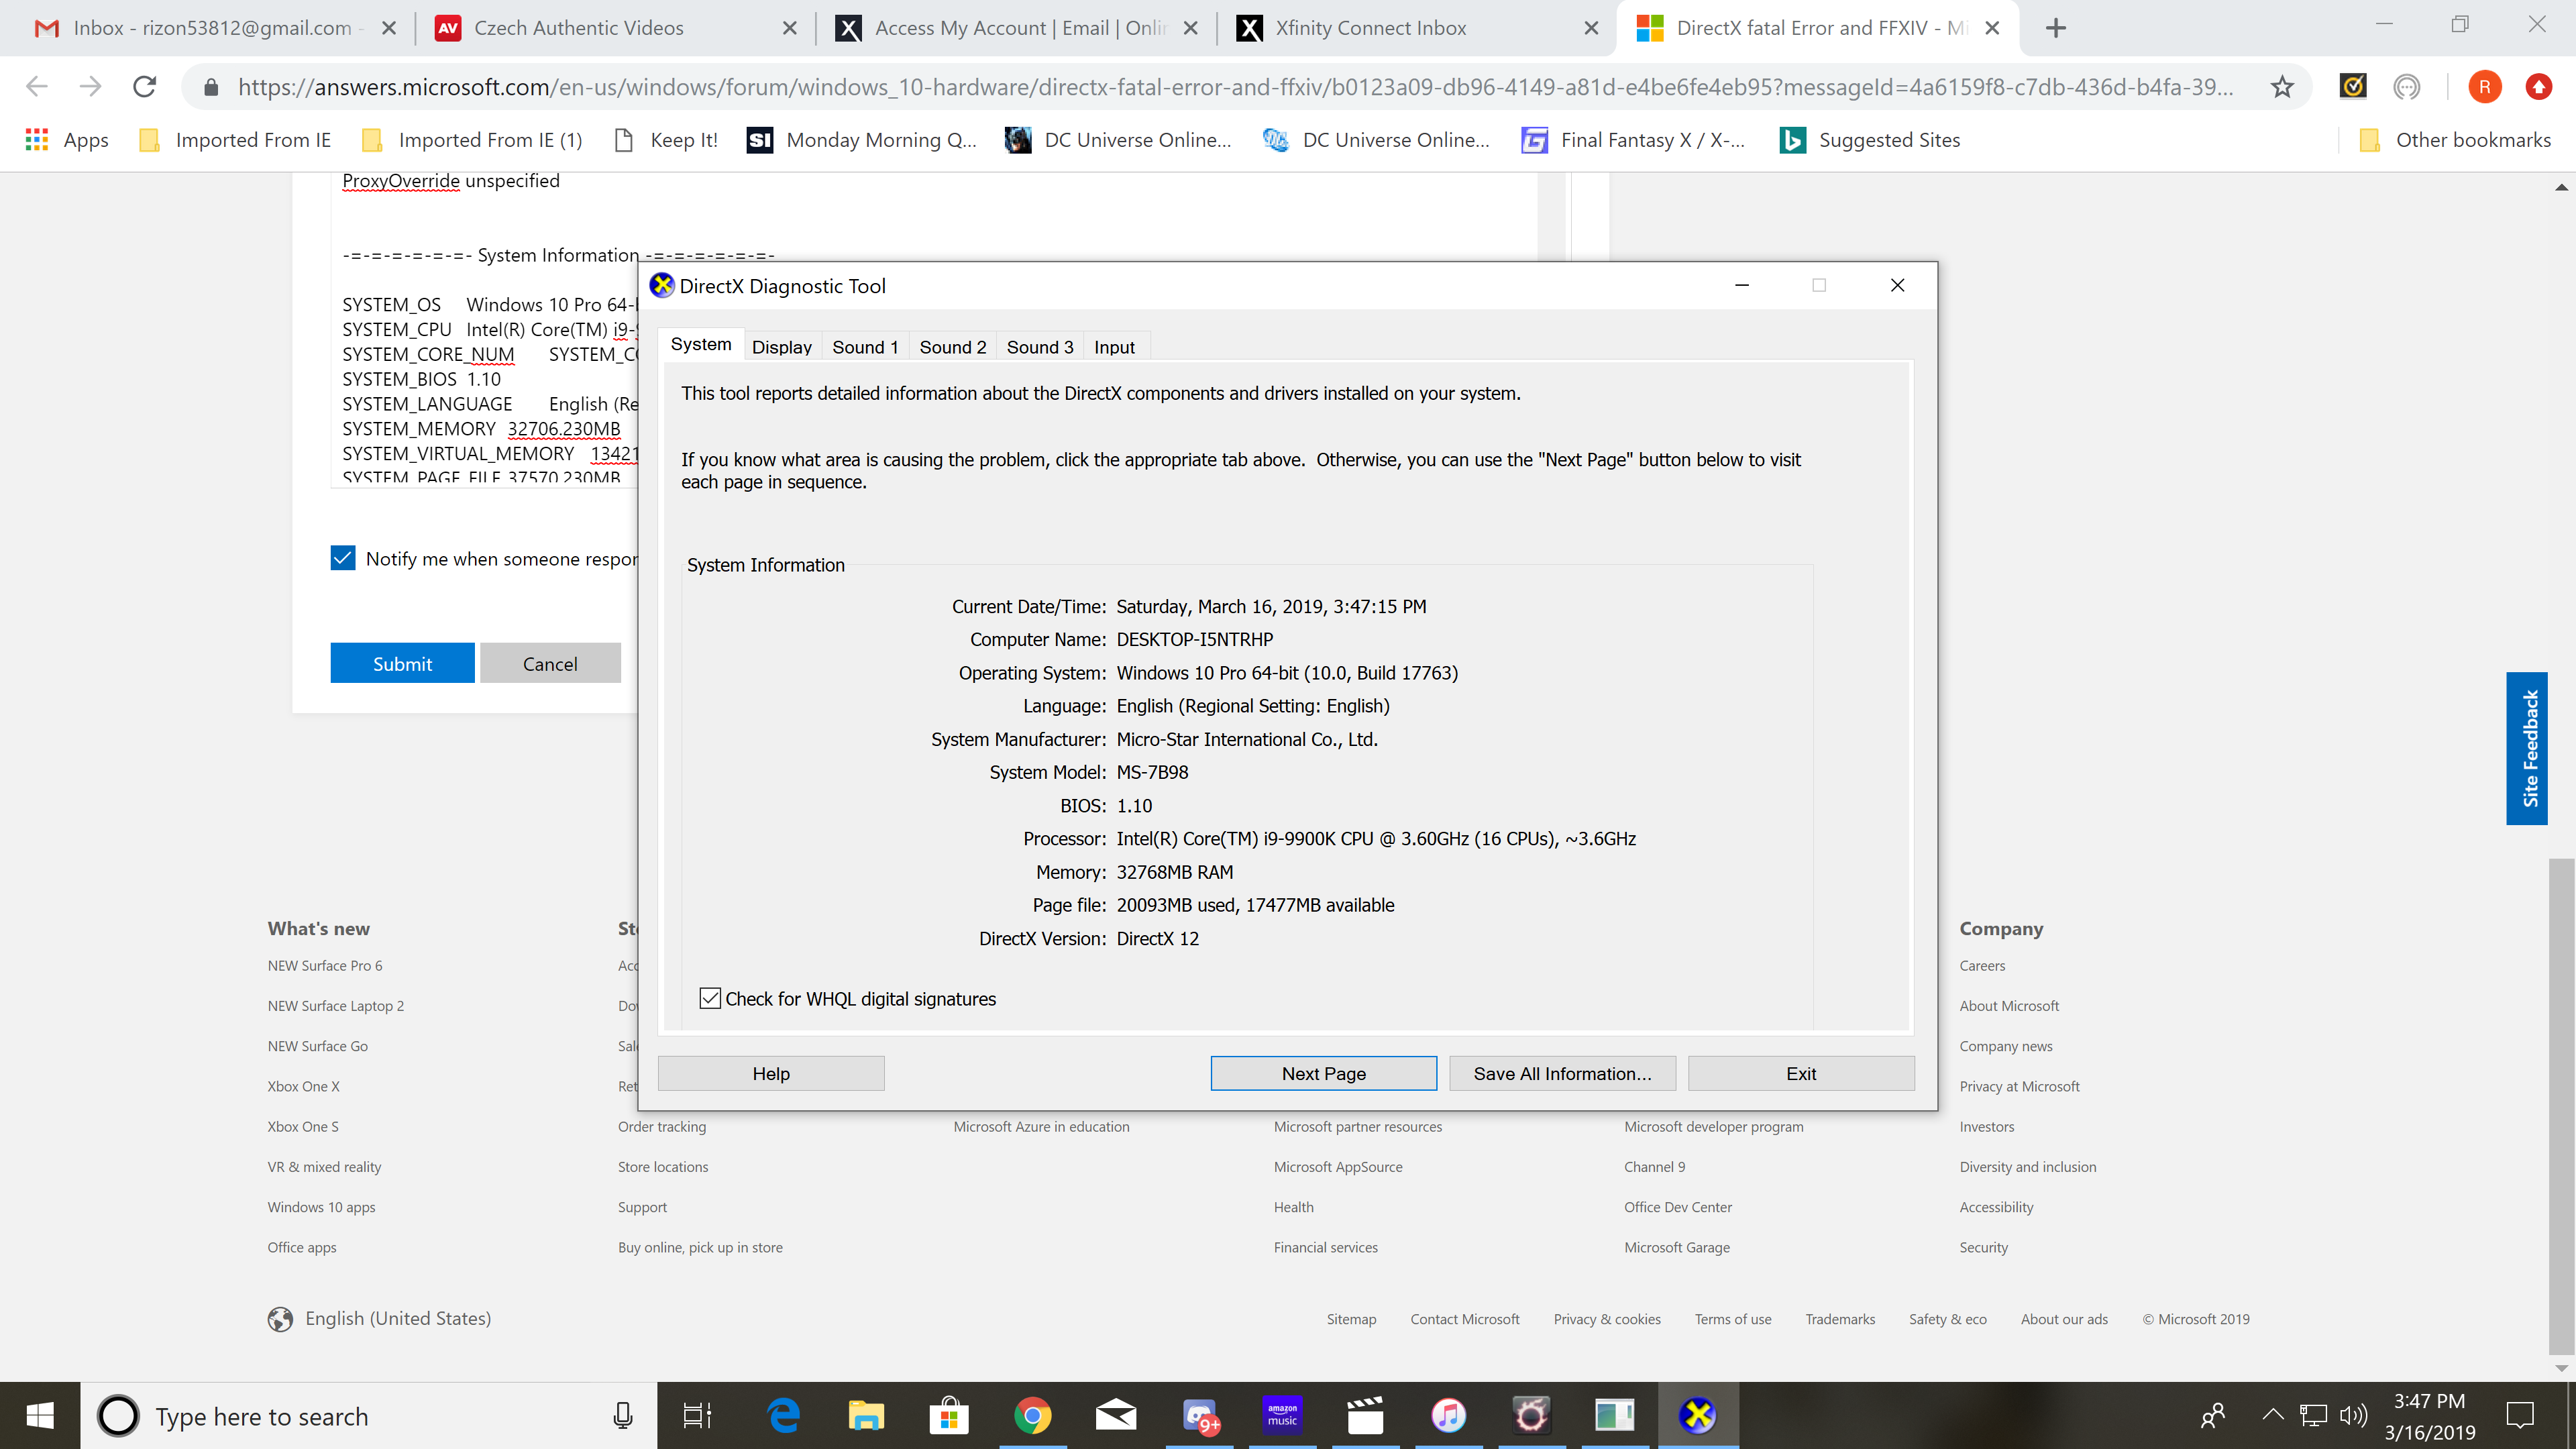Open Microsoft Garage footer link
Image resolution: width=2576 pixels, height=1449 pixels.
1677,1247
